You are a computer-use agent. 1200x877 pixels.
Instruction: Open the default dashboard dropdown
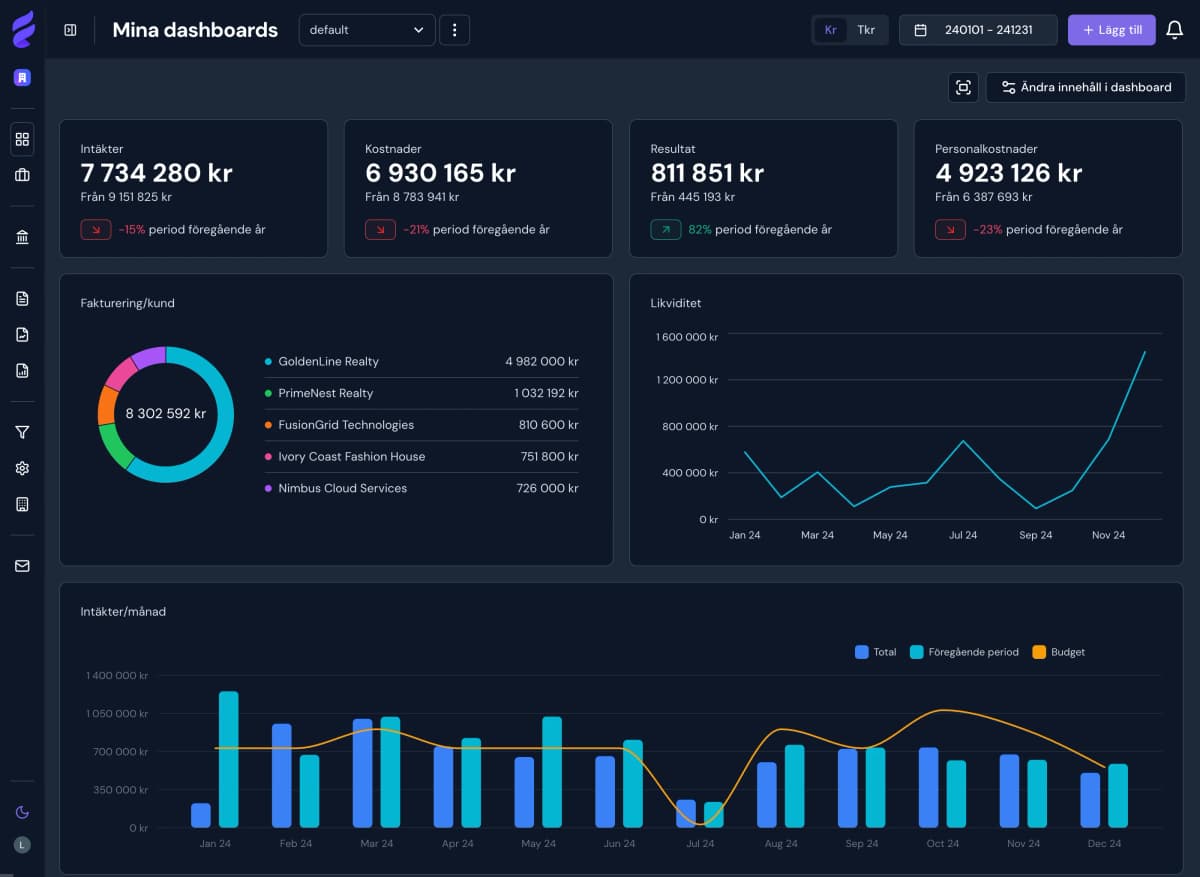click(366, 30)
